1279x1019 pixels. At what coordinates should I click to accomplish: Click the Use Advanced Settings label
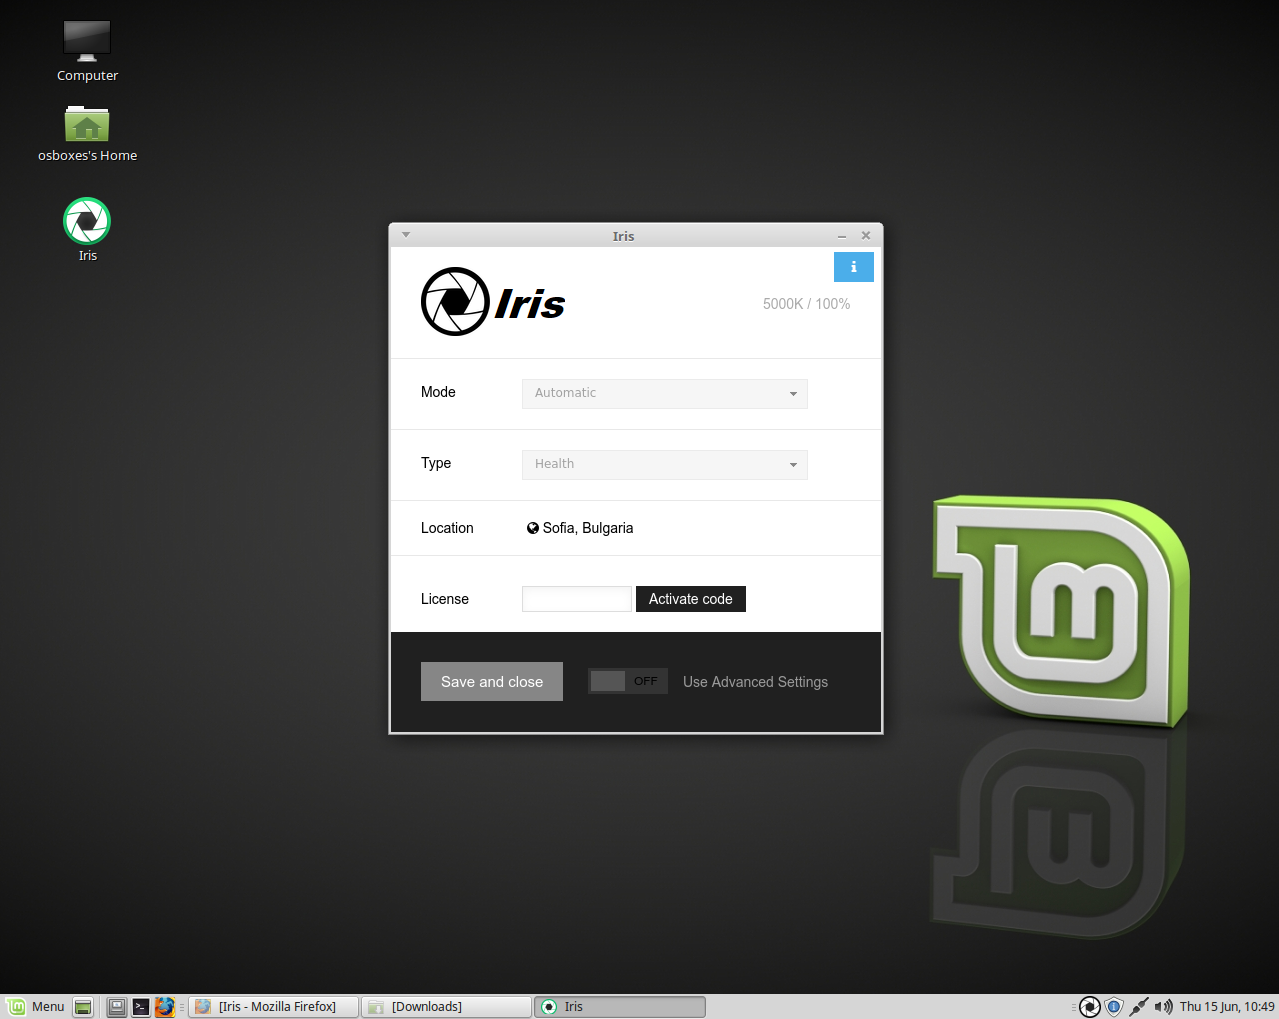755,682
